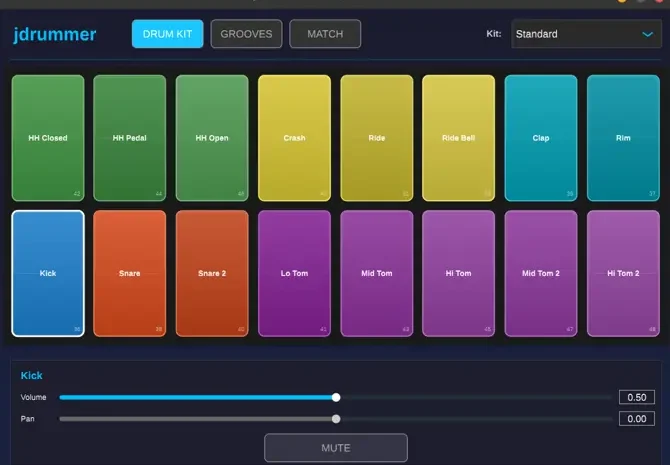Play the Lo Tom pad
Viewport: 670px width, 465px height.
click(x=294, y=274)
